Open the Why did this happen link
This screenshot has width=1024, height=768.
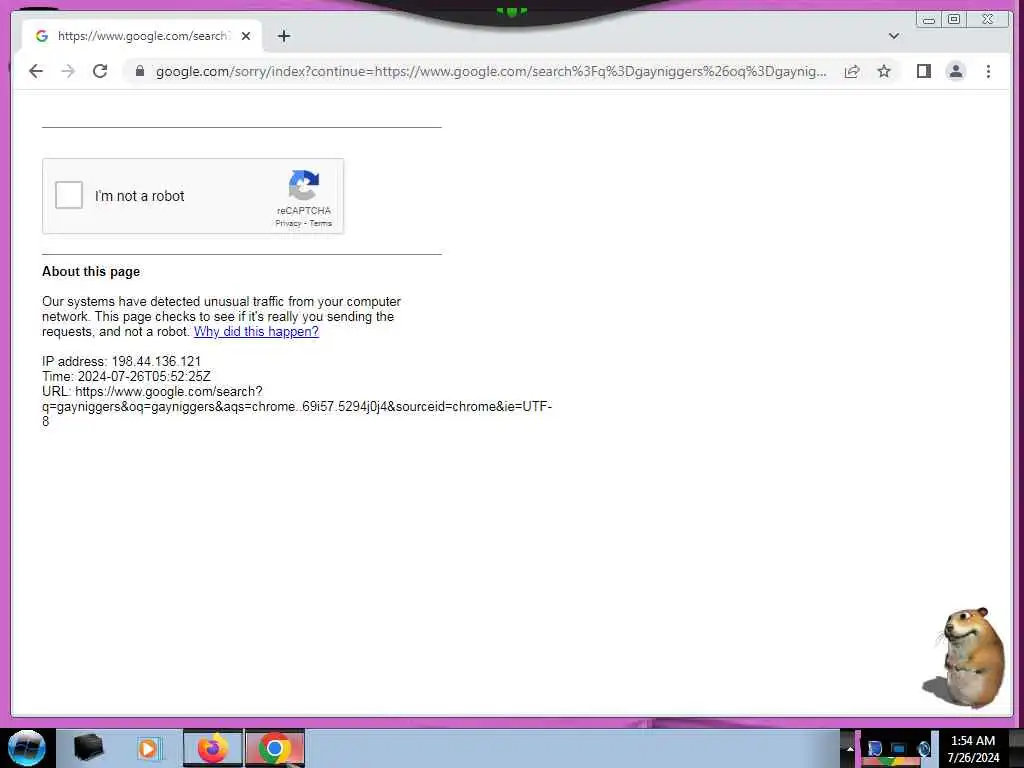point(256,331)
